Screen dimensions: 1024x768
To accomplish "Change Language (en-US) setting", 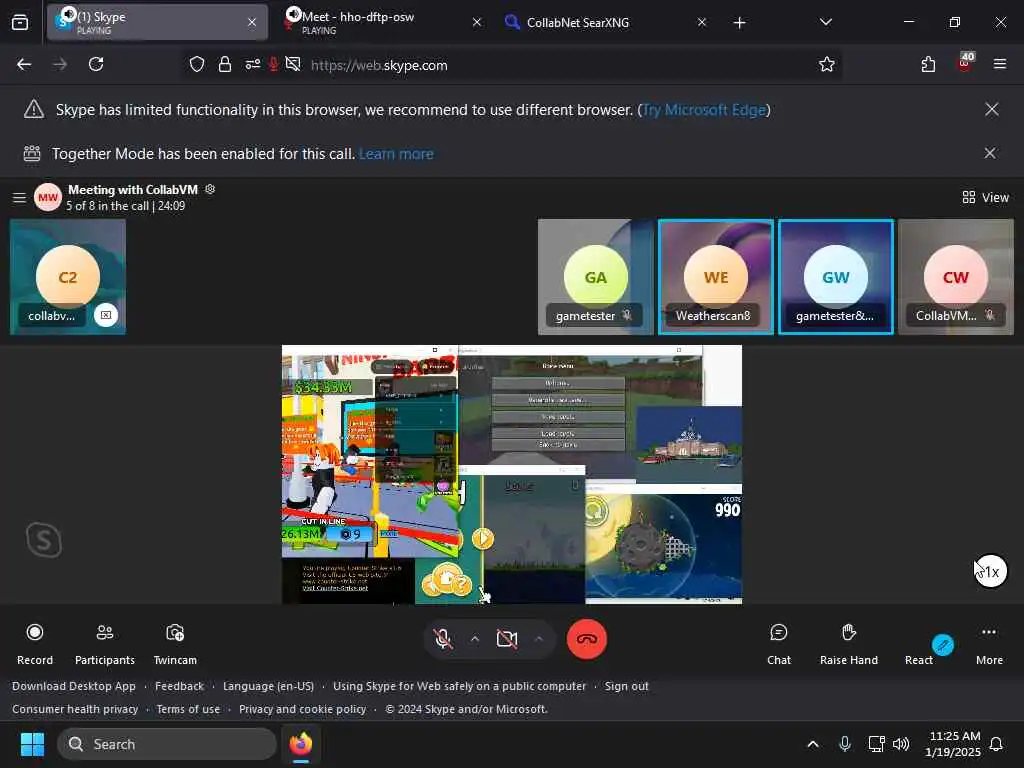I will (x=268, y=686).
